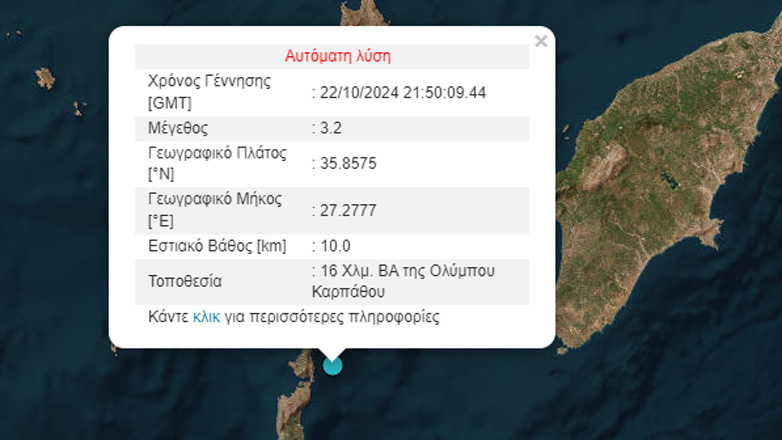782x440 pixels.
Task: Click the 'Τοποθεσία' label
Action: [x=185, y=281]
